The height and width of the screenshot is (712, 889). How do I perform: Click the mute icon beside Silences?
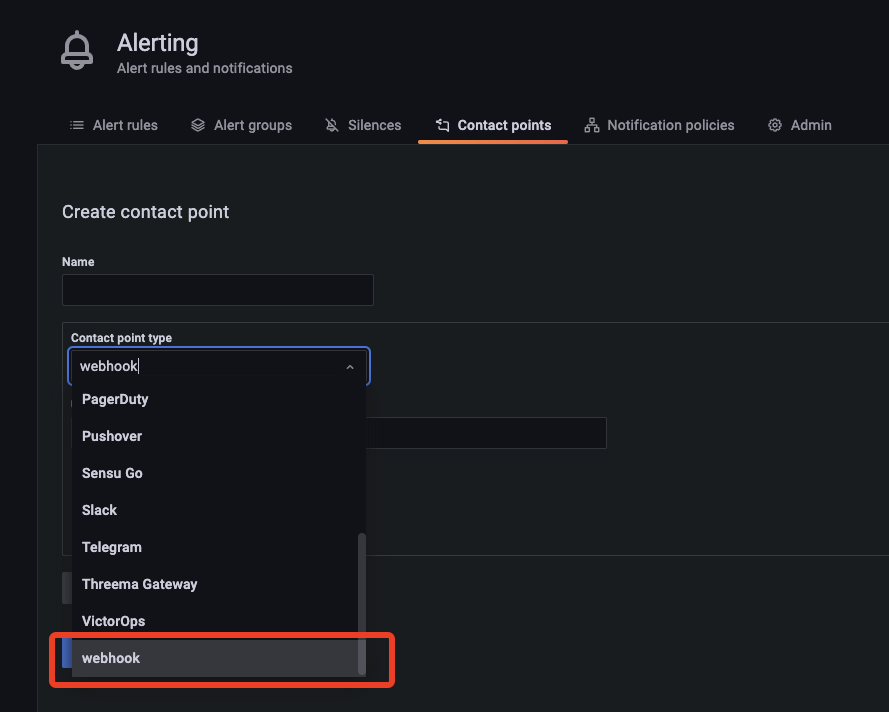click(x=330, y=124)
